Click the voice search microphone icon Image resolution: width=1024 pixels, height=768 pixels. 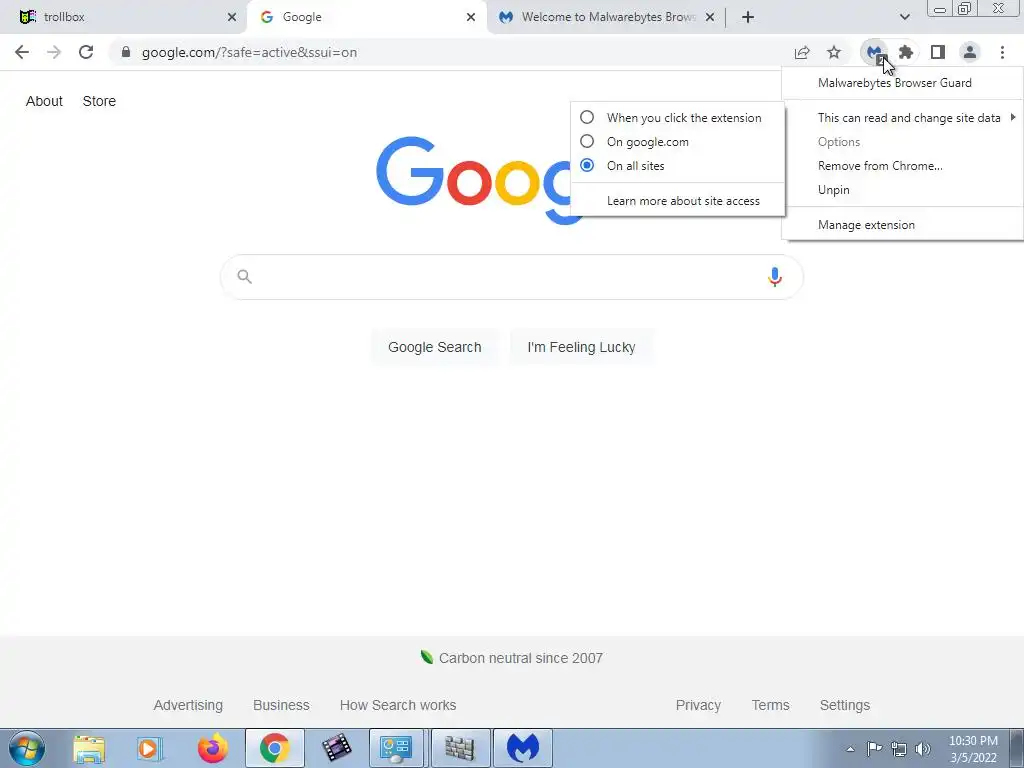click(x=775, y=277)
